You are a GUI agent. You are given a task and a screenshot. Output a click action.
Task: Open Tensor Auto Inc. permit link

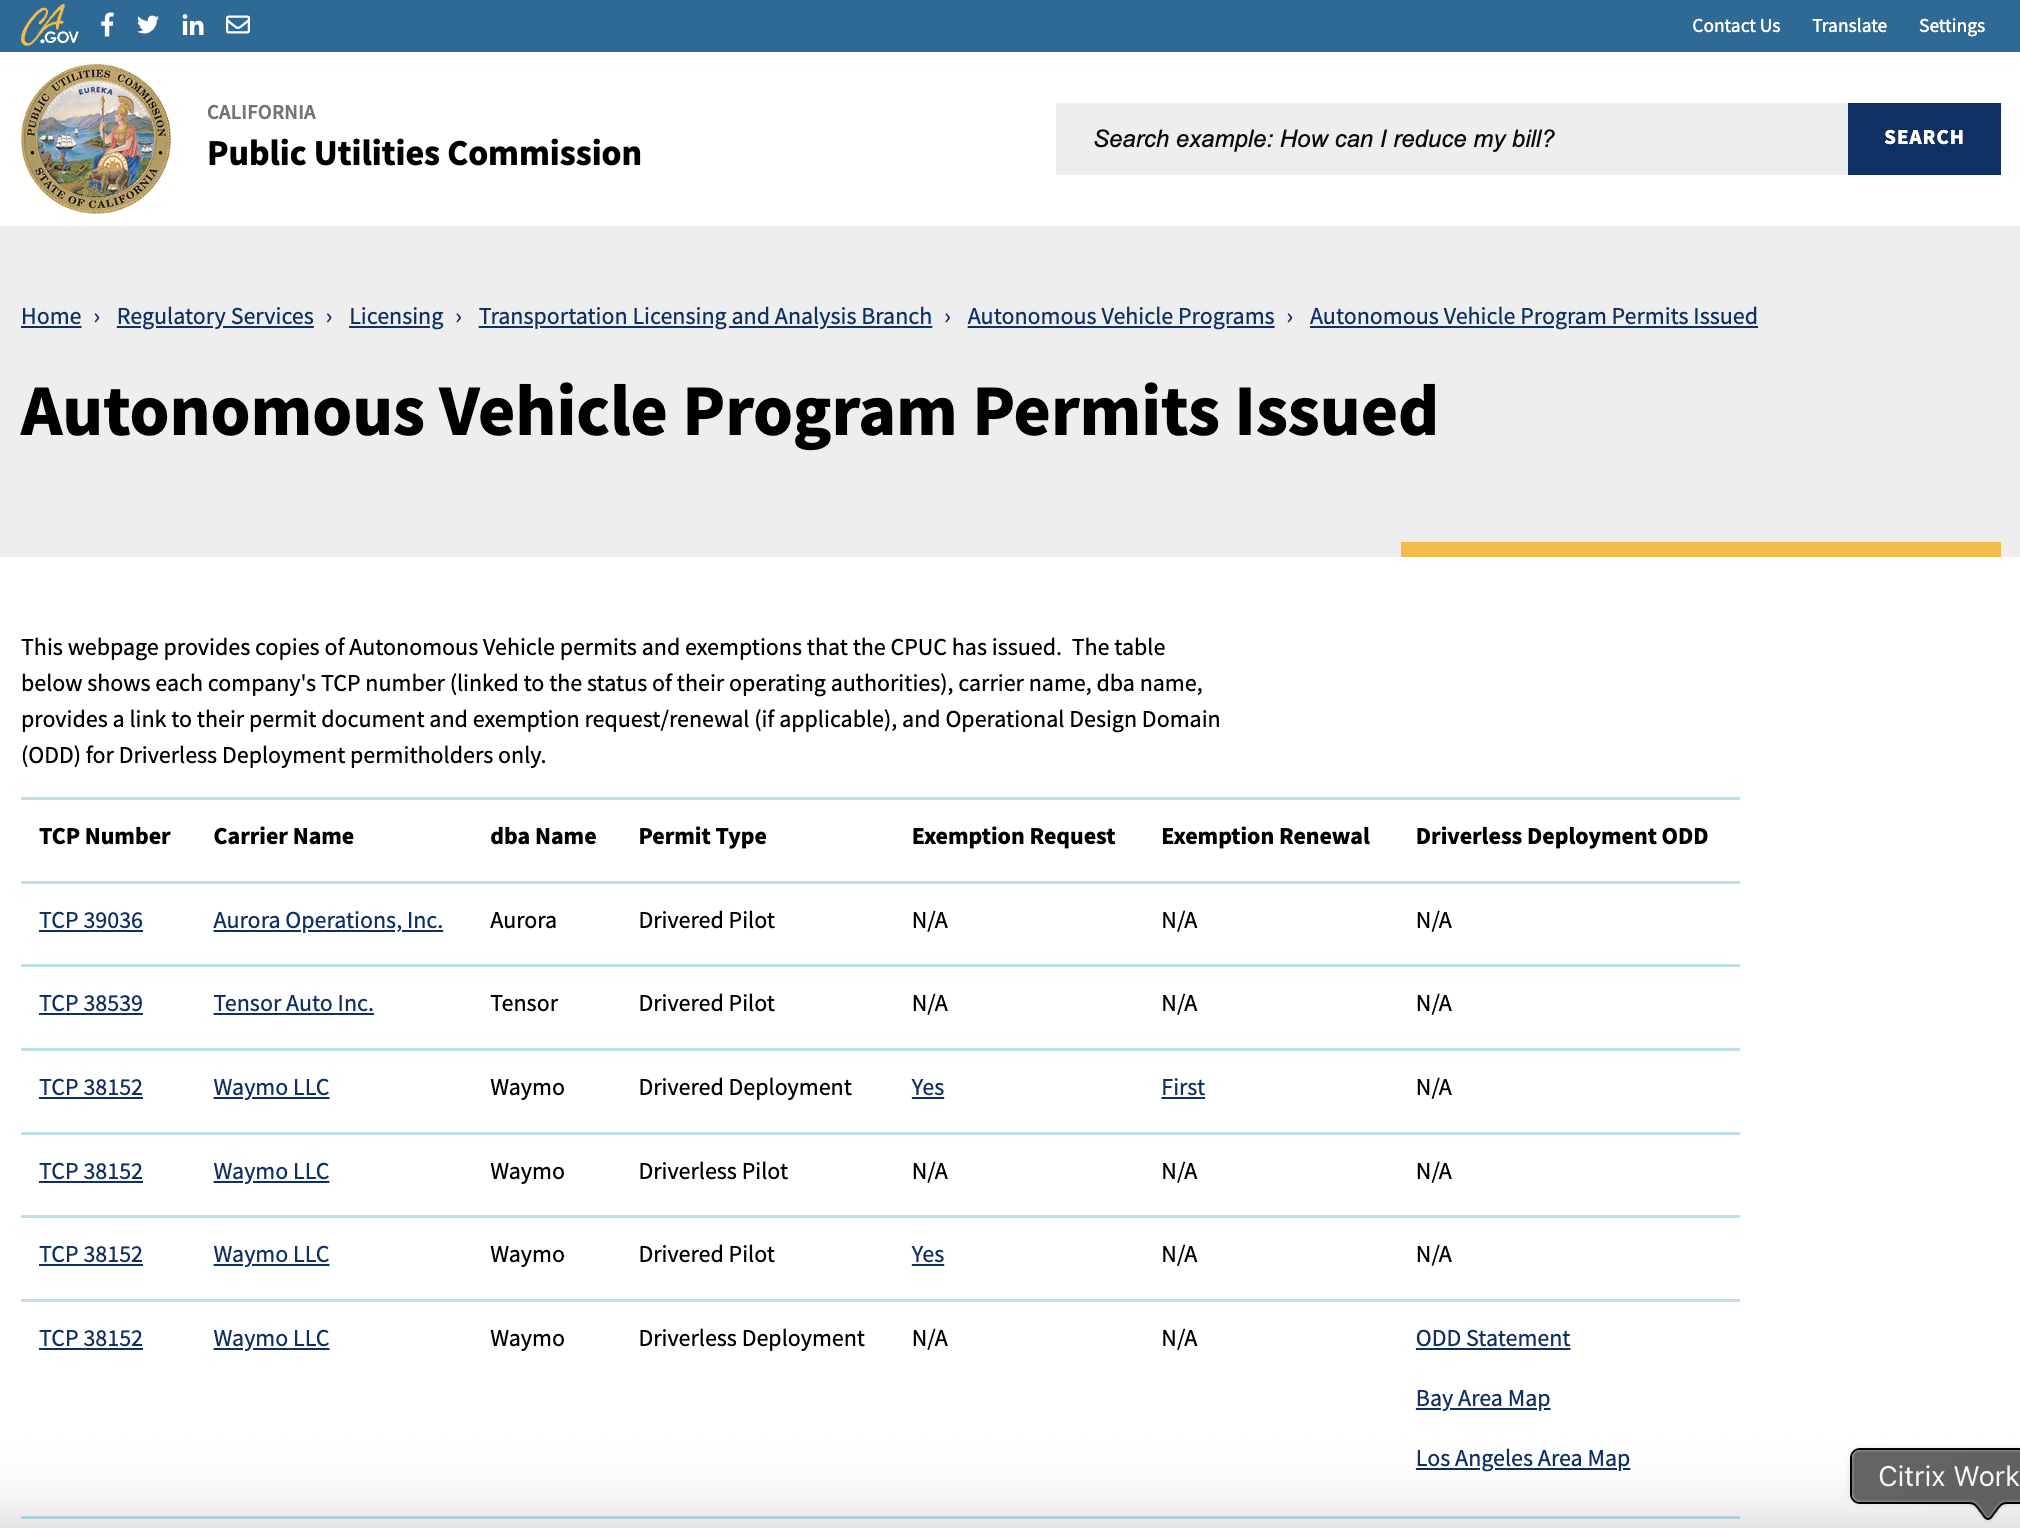(293, 1003)
